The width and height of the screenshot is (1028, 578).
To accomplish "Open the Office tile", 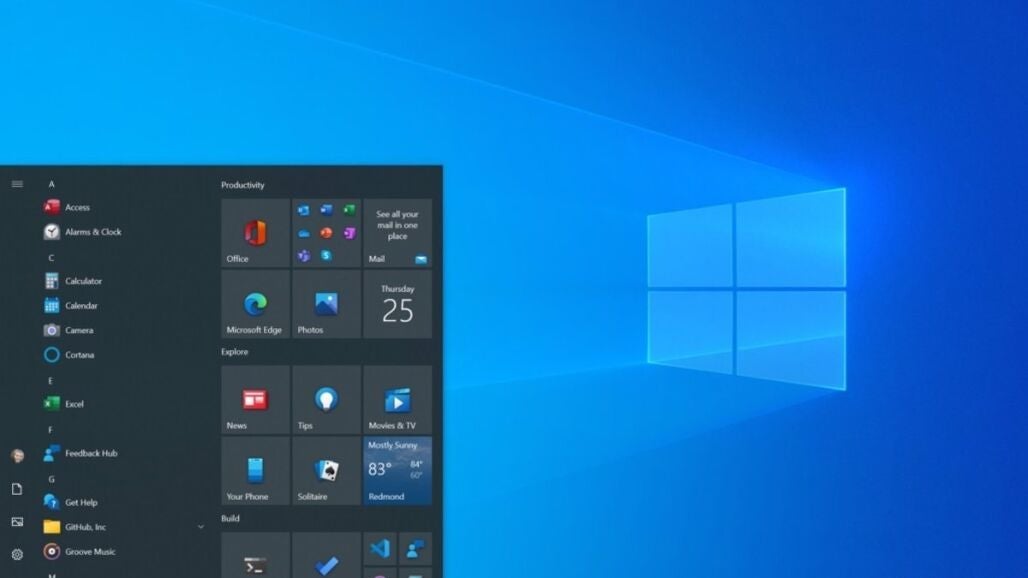I will pos(255,233).
